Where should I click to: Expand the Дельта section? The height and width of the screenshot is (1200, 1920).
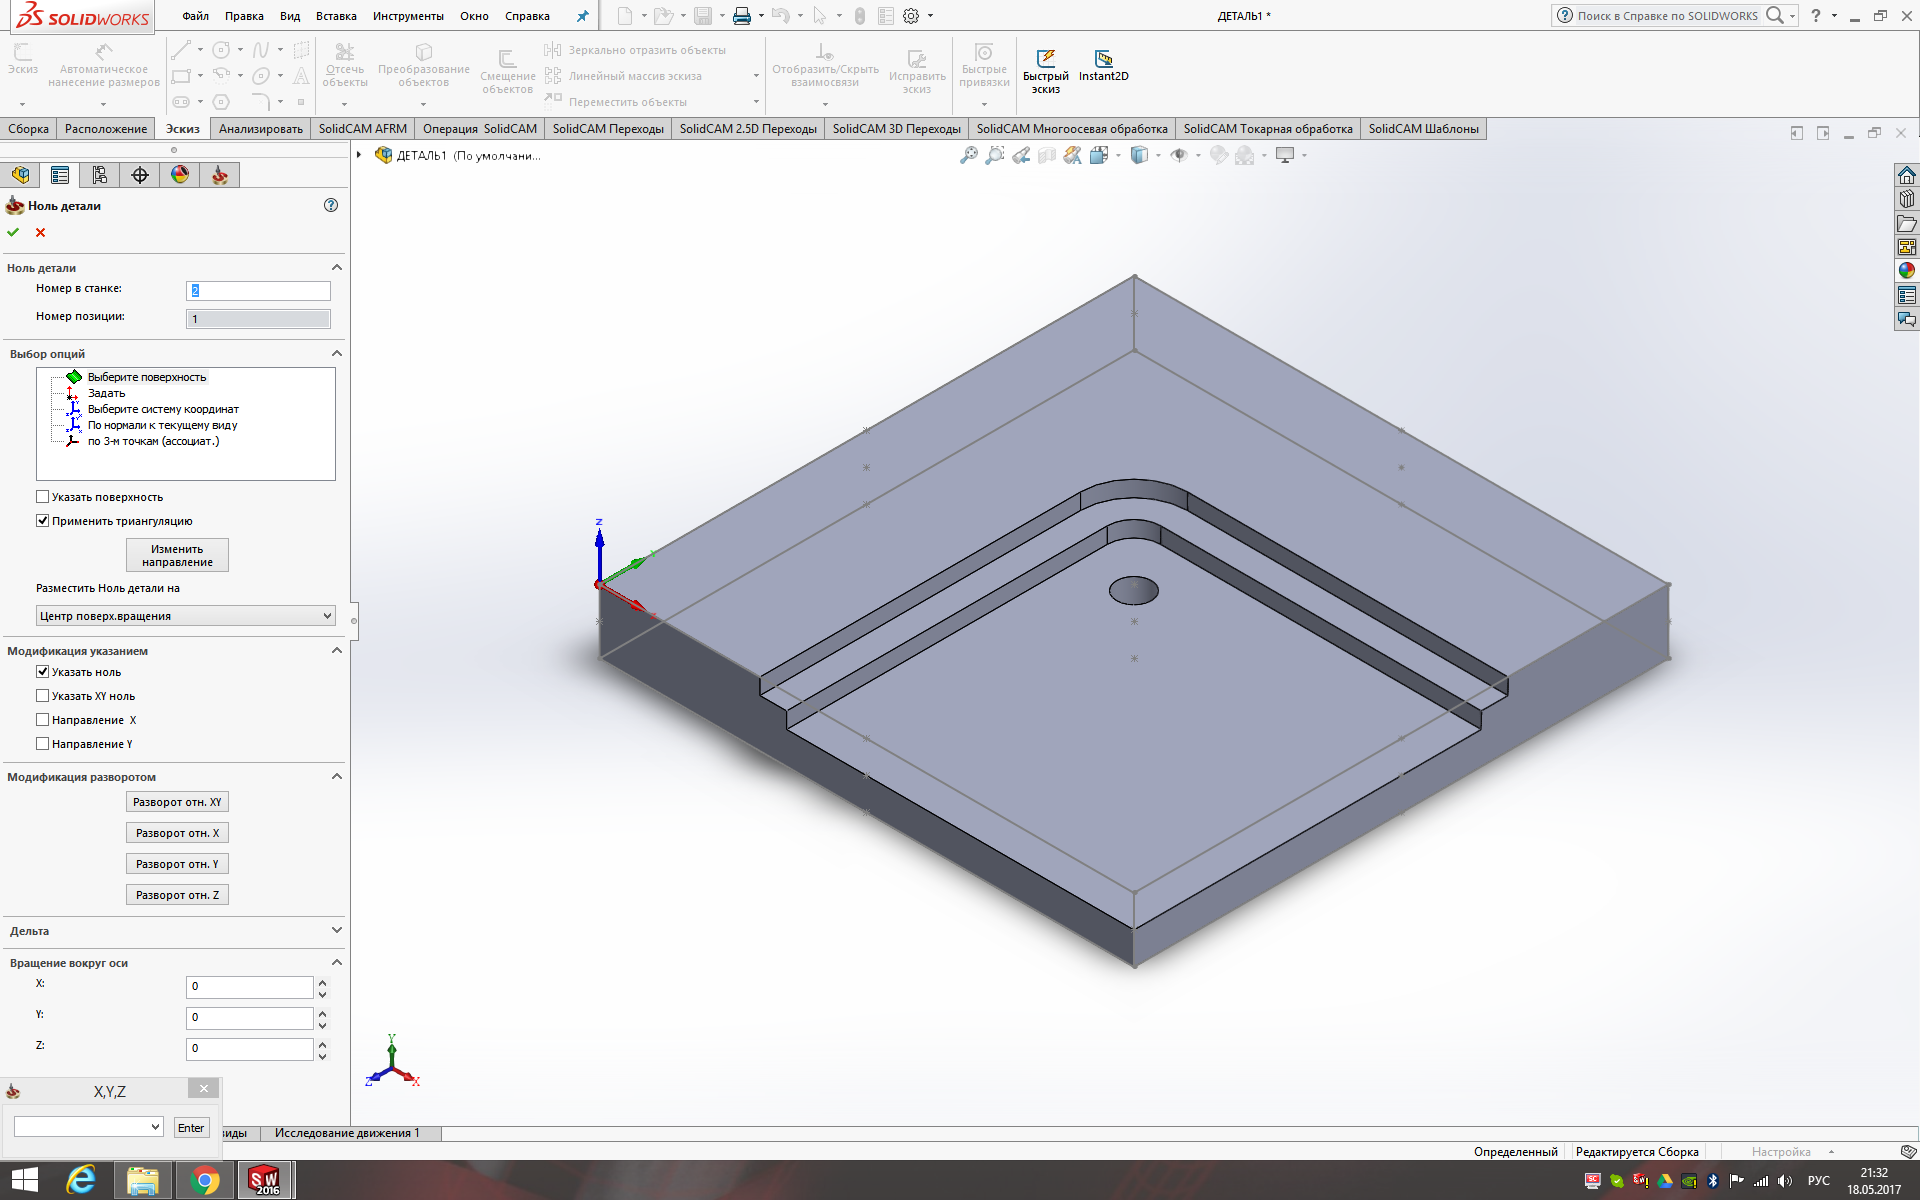pyautogui.click(x=336, y=931)
